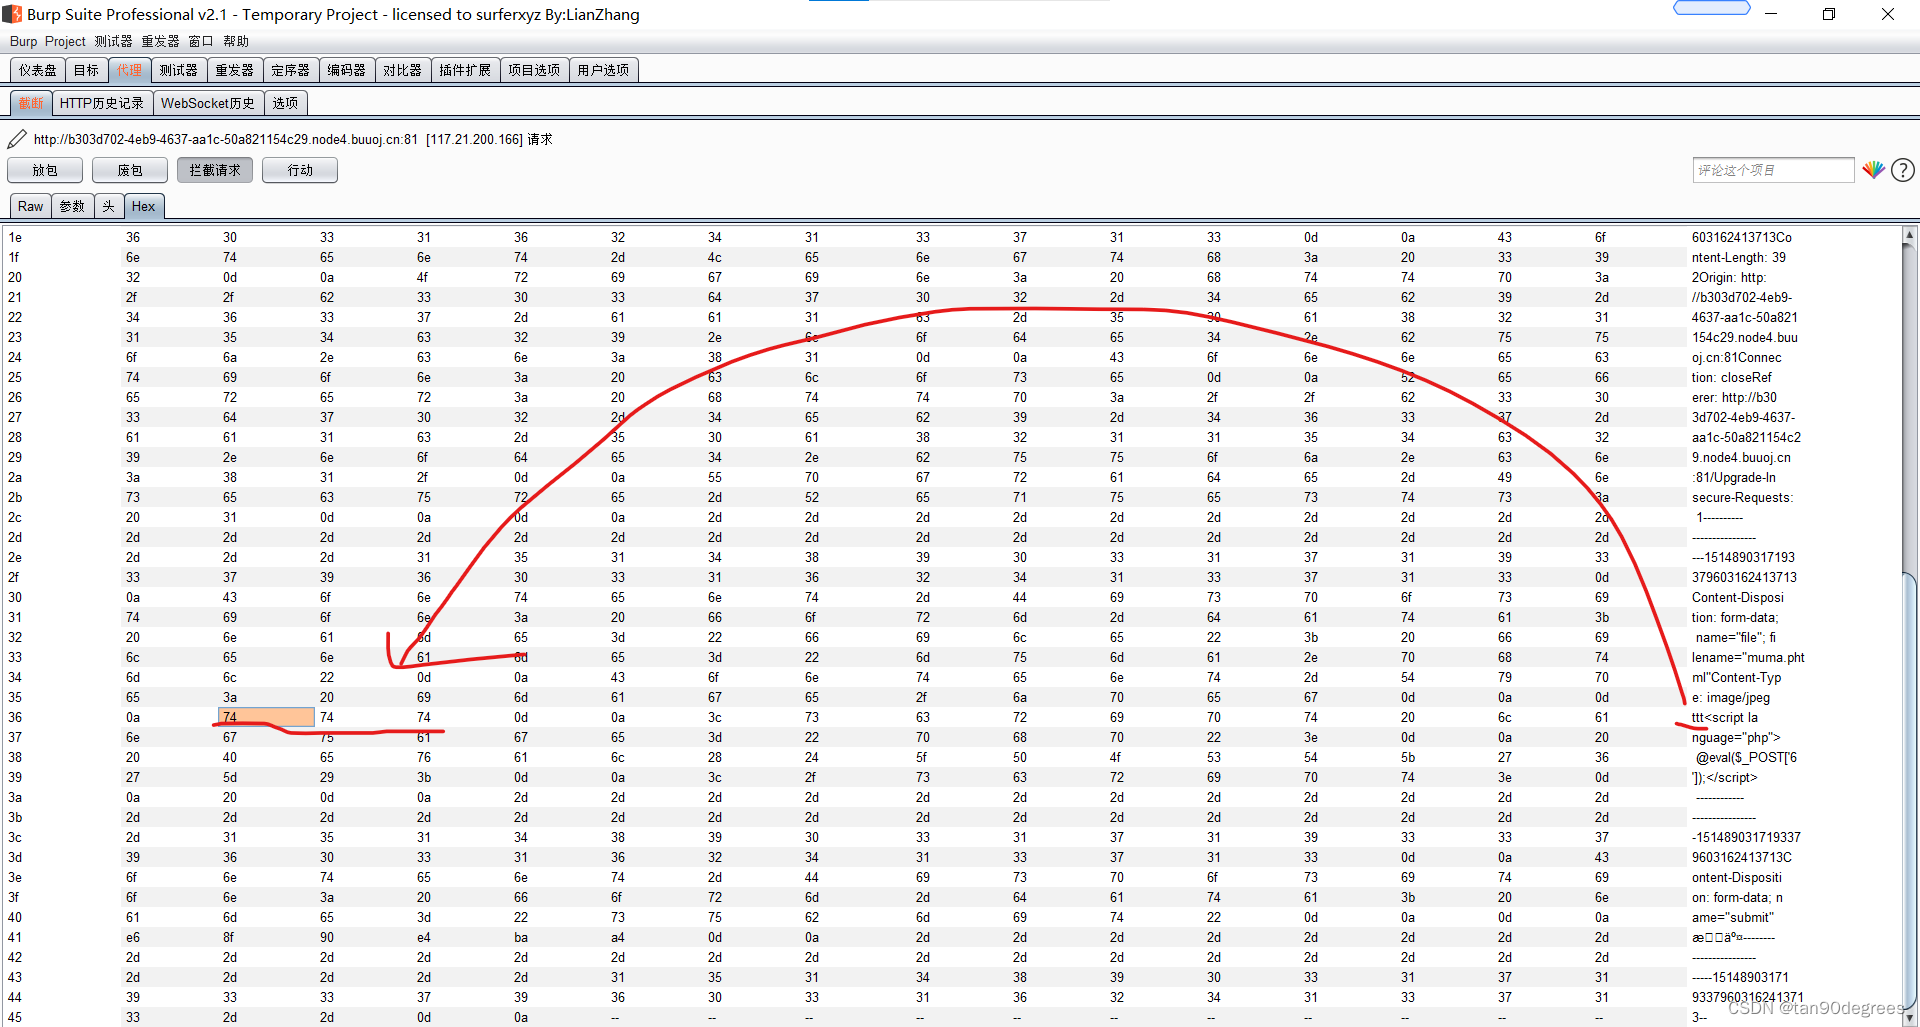Viewport: 1920px width, 1027px height.
Task: Click ASCII text 'oj.cn:81Connec'
Action: pyautogui.click(x=1736, y=357)
